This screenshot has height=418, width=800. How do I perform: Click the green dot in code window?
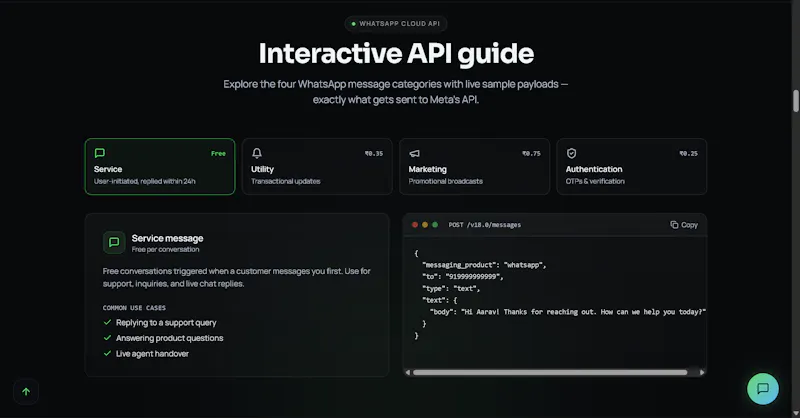(435, 225)
